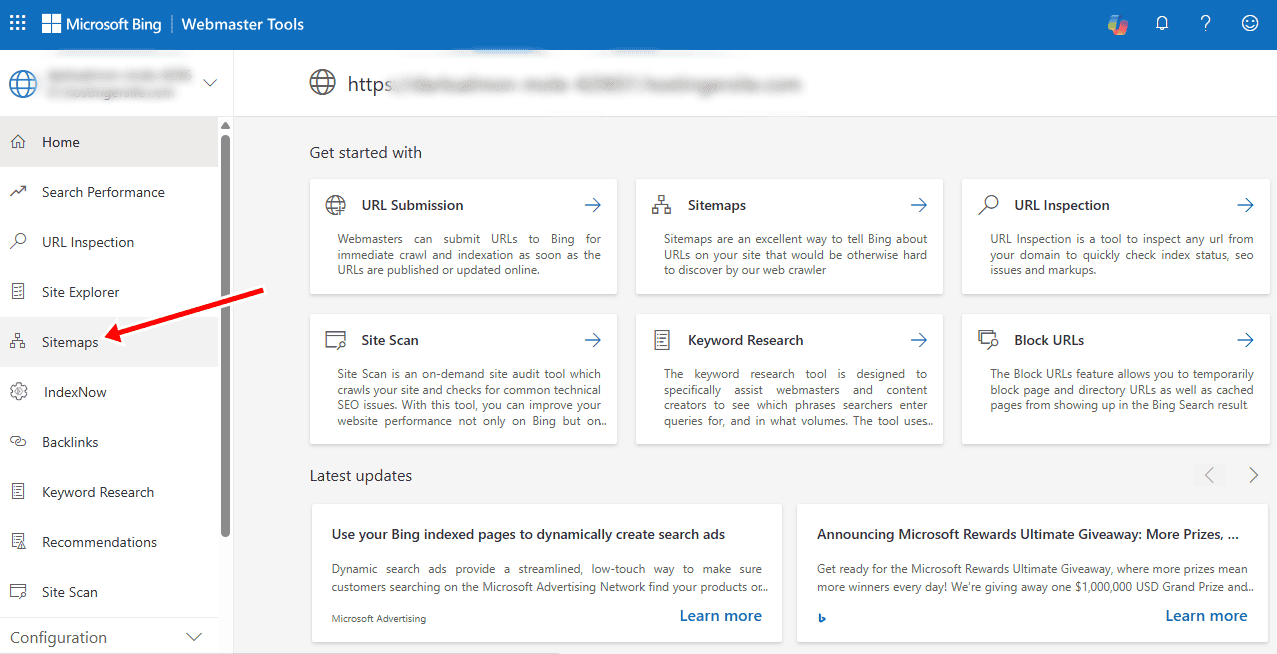Image resolution: width=1277 pixels, height=654 pixels.
Task: Click the URL Submission card title
Action: [412, 205]
